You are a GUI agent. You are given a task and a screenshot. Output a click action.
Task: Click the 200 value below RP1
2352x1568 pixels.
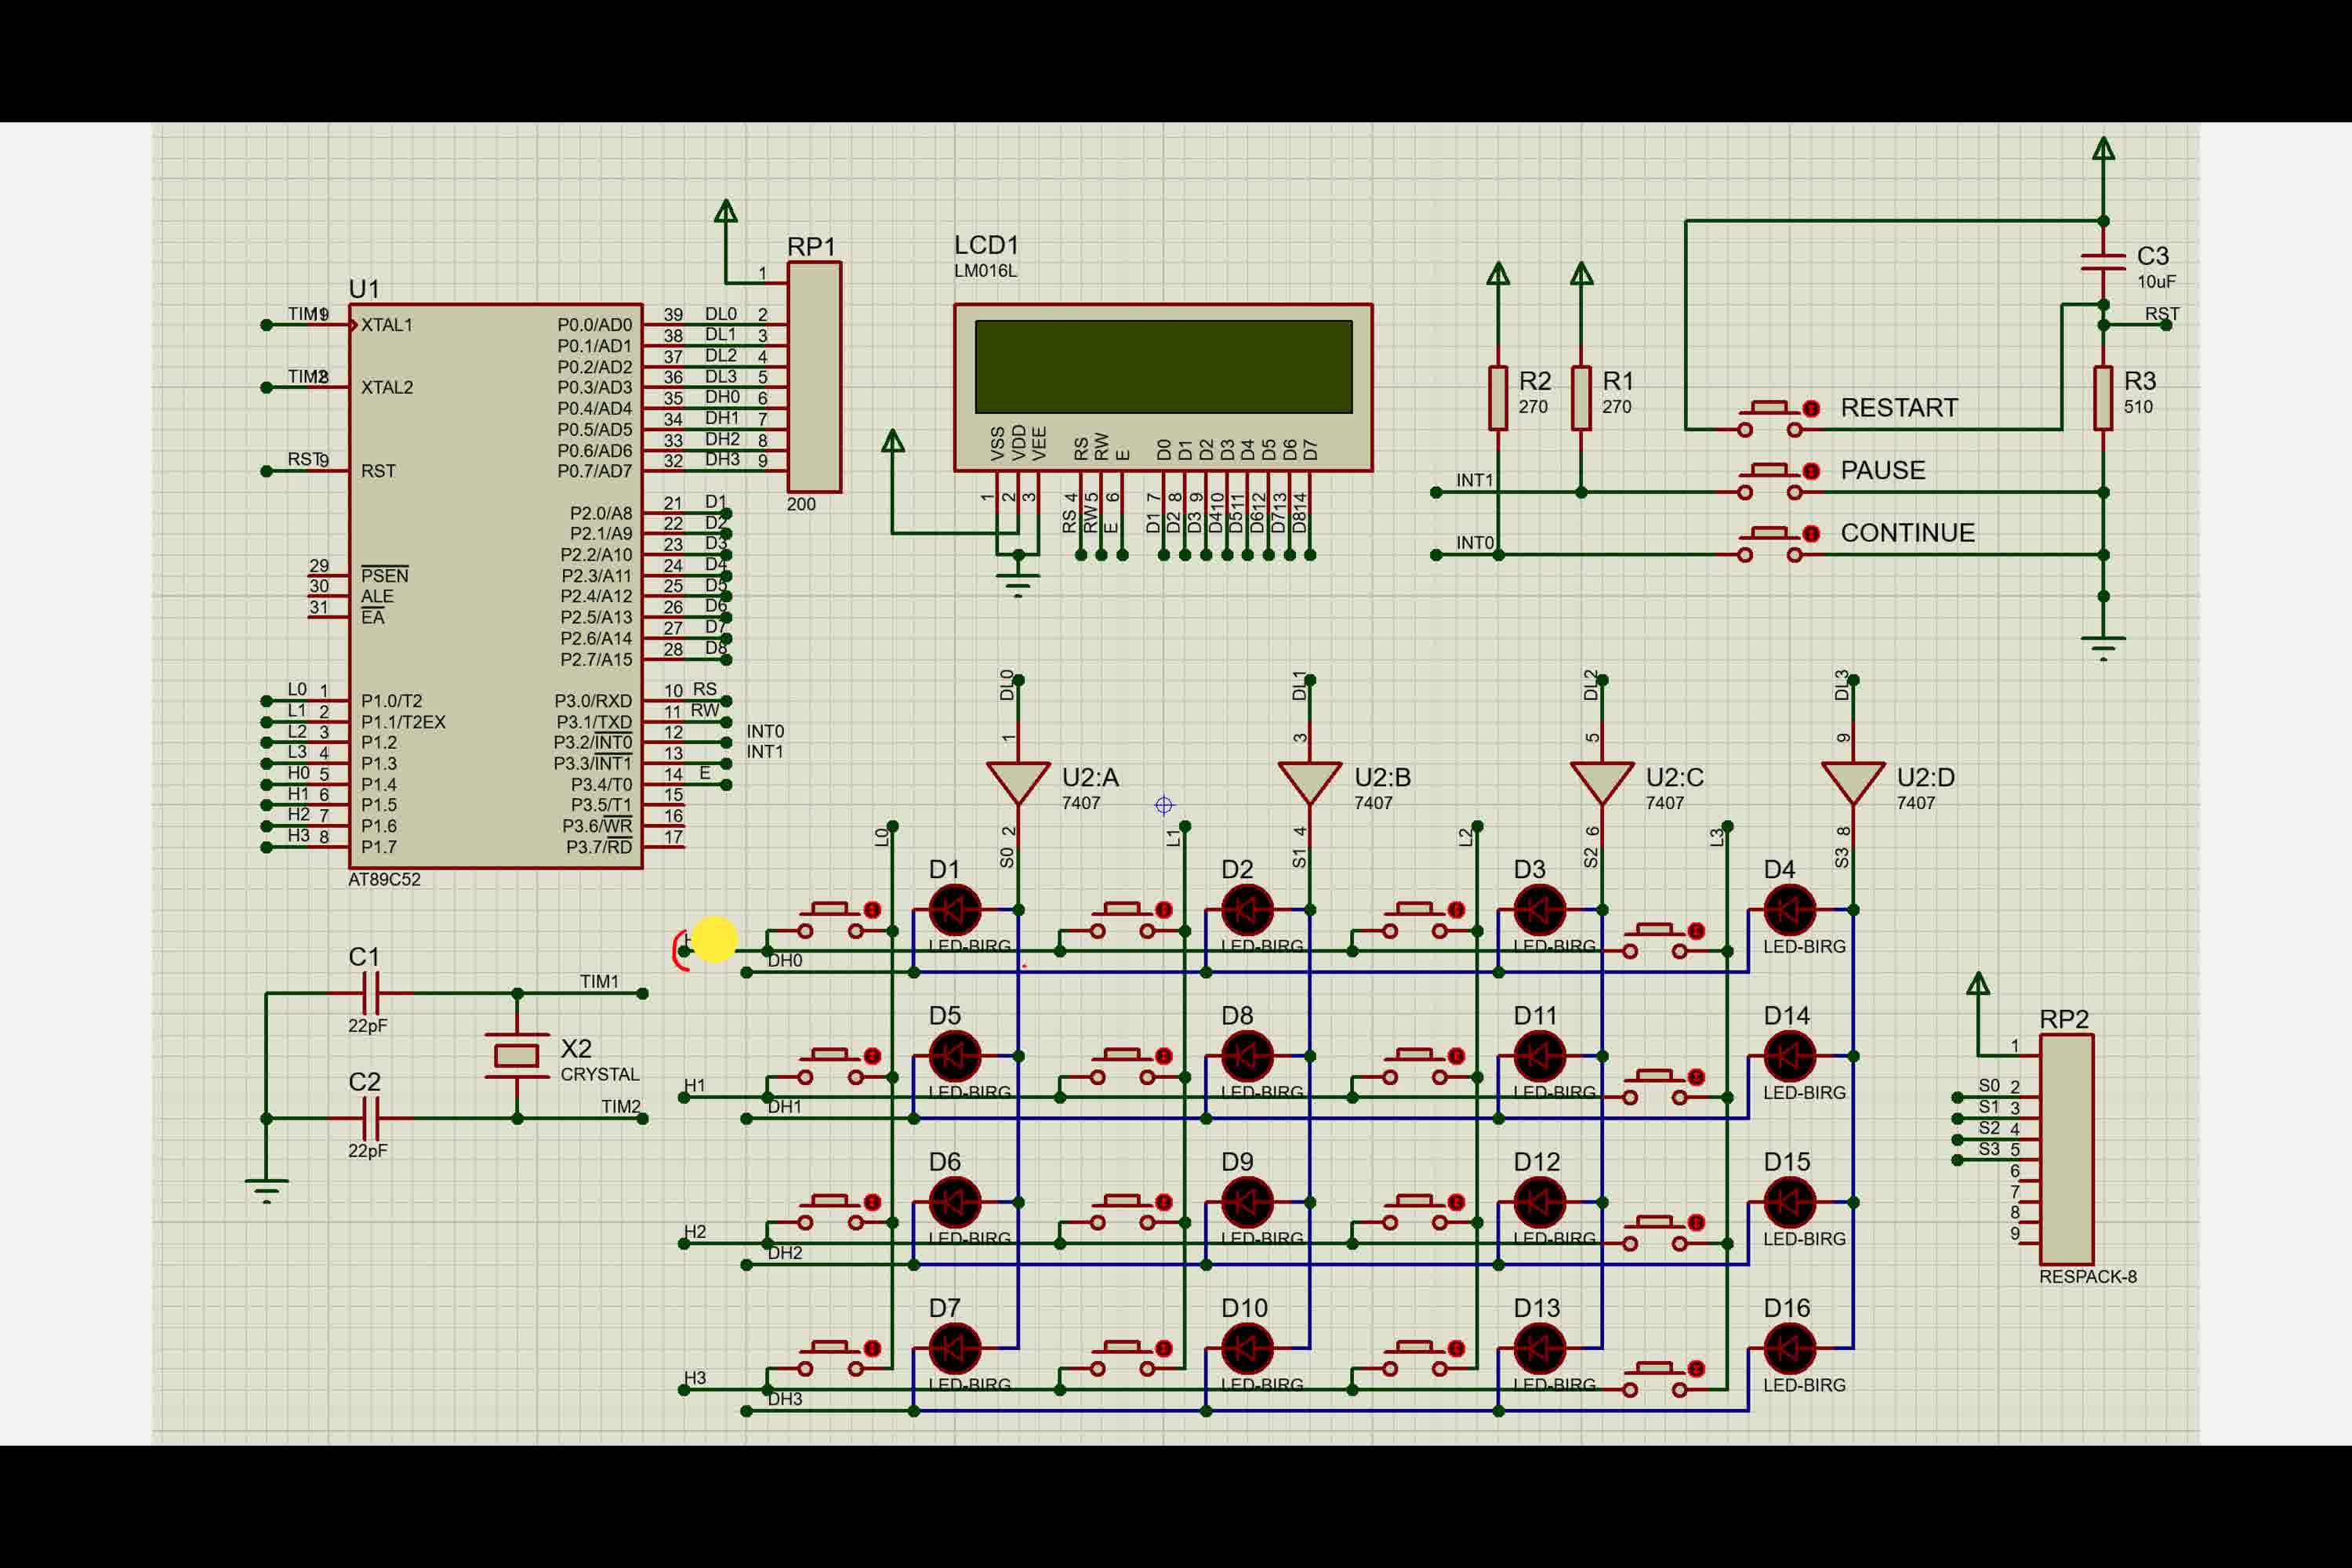(801, 504)
